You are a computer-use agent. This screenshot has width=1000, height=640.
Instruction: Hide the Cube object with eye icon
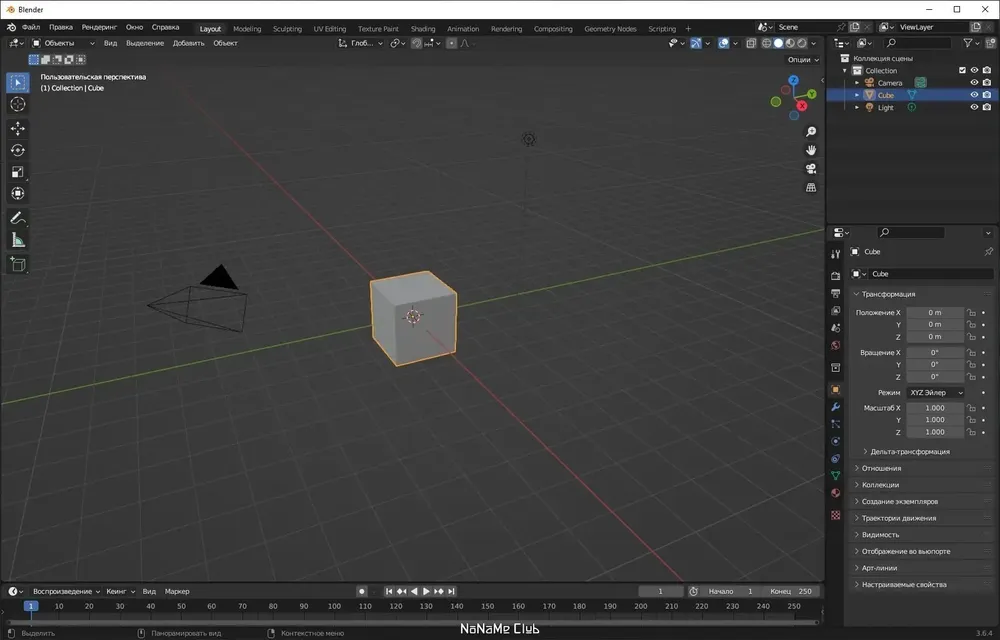coord(974,95)
